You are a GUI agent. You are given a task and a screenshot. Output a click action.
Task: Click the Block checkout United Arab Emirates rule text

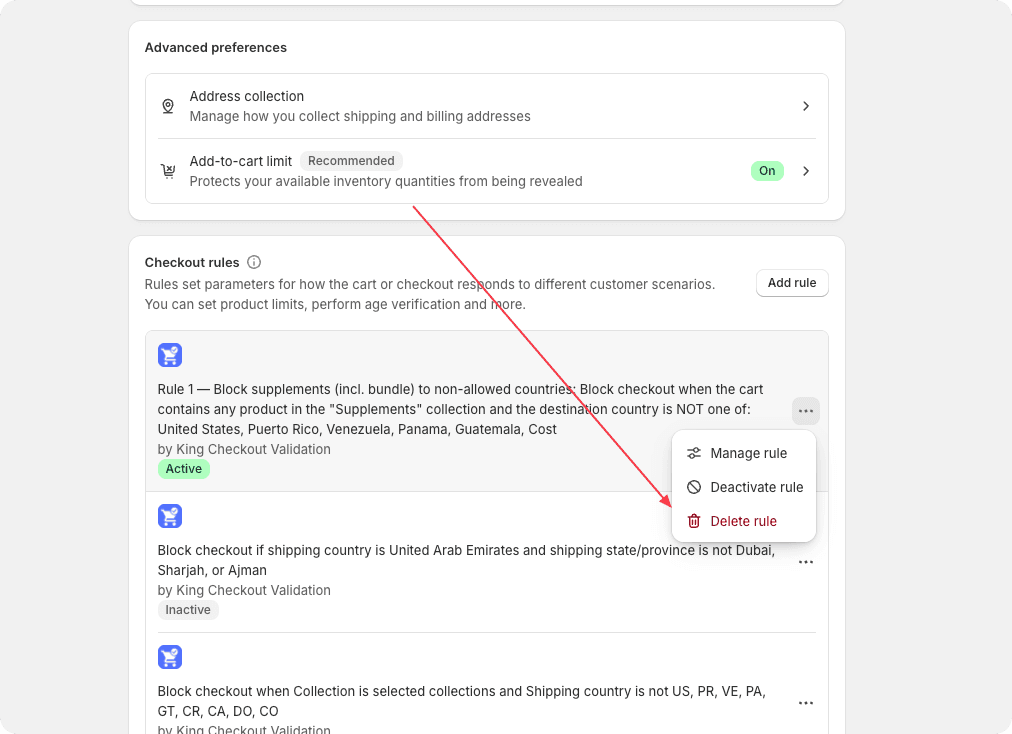(x=466, y=560)
